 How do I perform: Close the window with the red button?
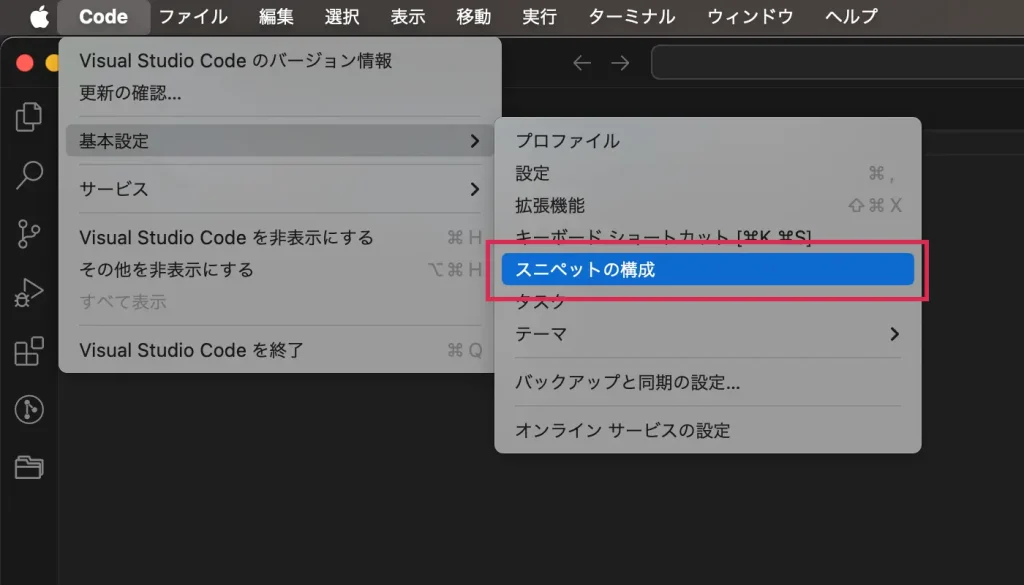click(25, 63)
